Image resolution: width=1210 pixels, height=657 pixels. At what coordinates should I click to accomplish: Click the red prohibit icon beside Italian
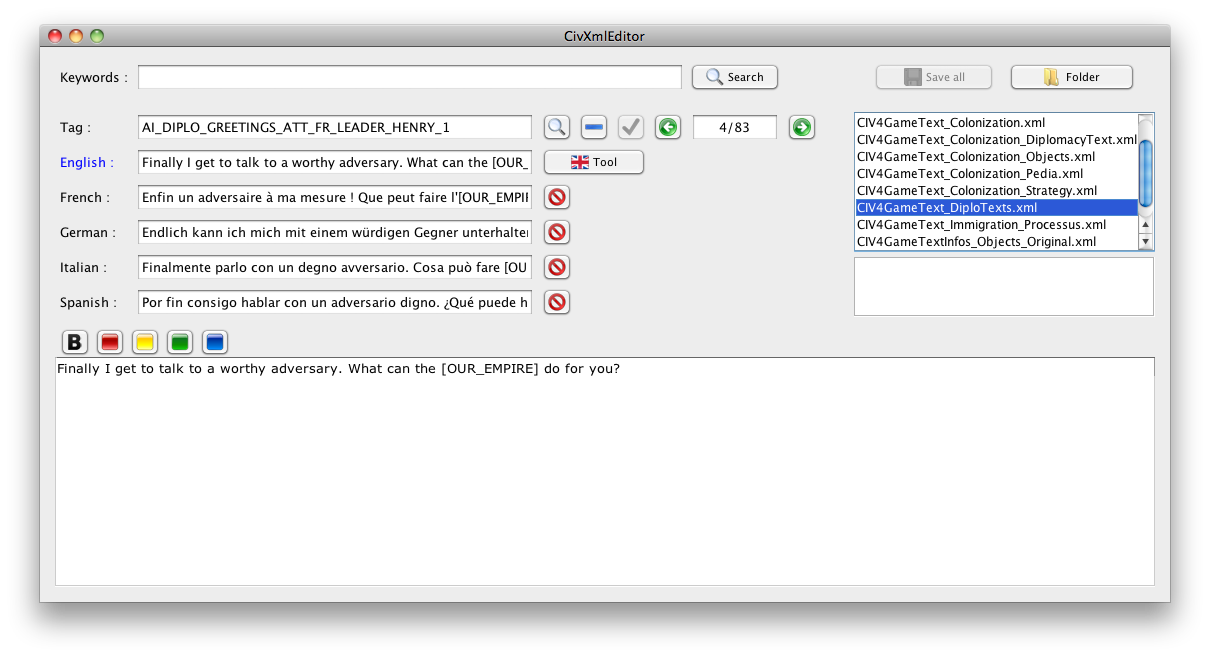[x=557, y=267]
